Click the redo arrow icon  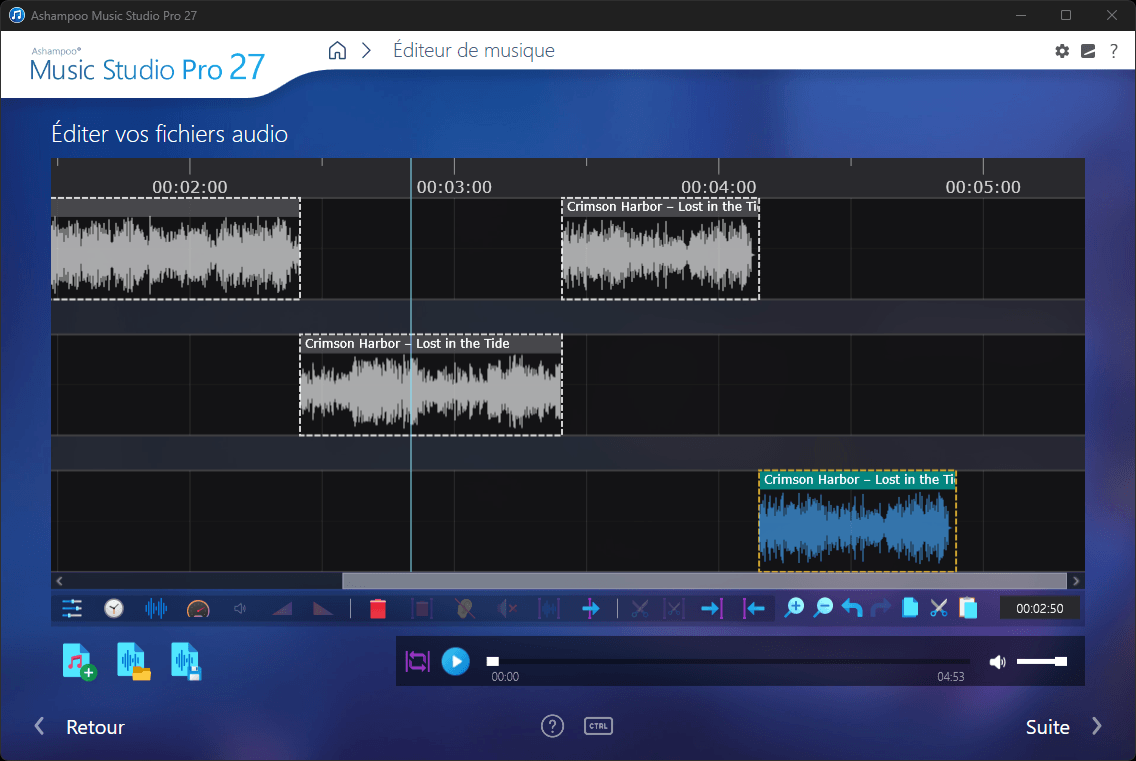click(881, 608)
